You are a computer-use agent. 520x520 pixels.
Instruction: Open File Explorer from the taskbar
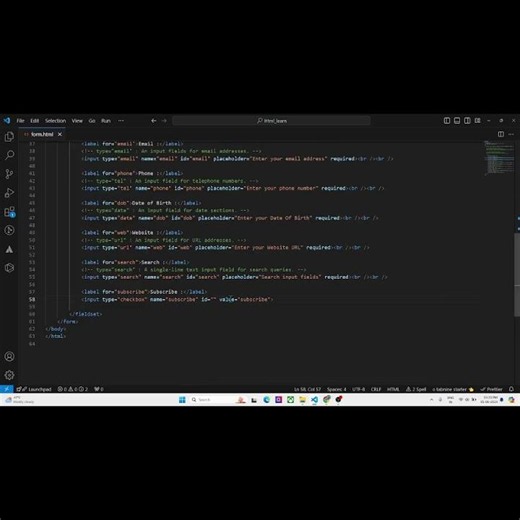[303, 400]
